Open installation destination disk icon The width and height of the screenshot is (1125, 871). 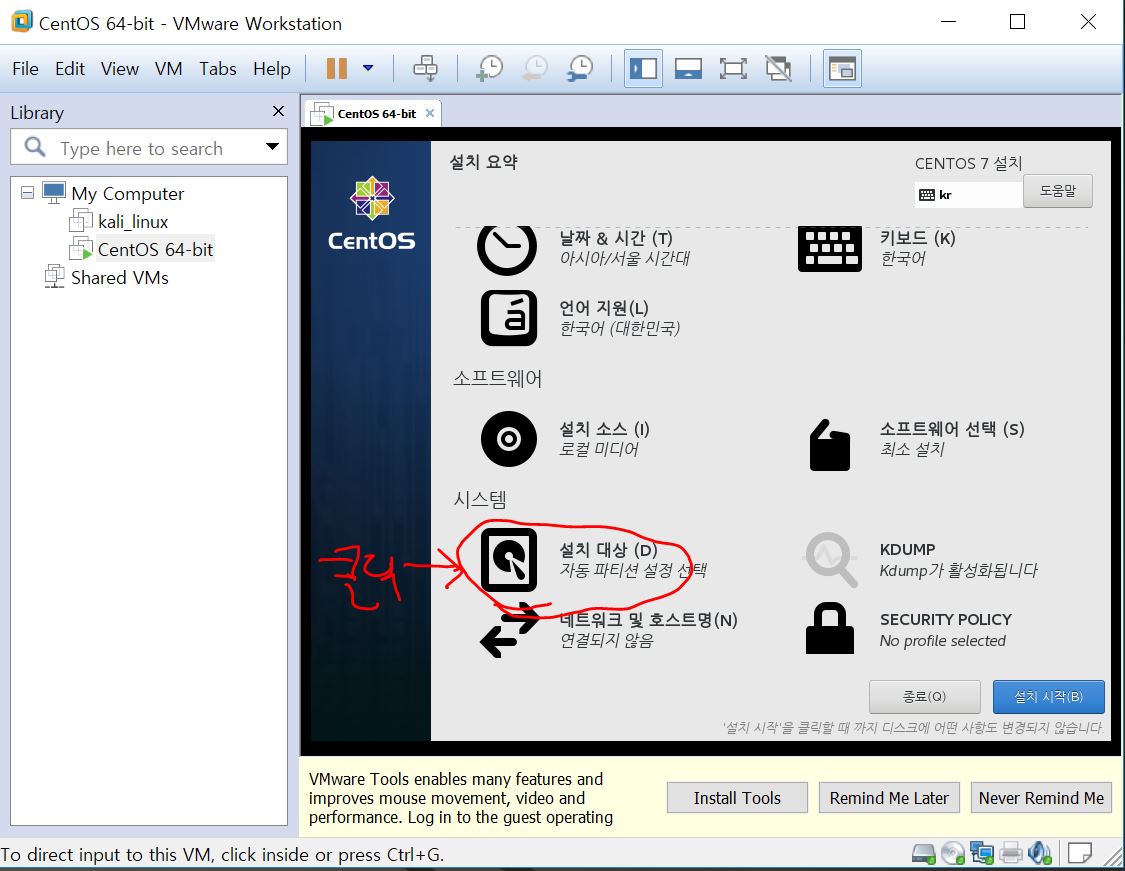(x=509, y=560)
